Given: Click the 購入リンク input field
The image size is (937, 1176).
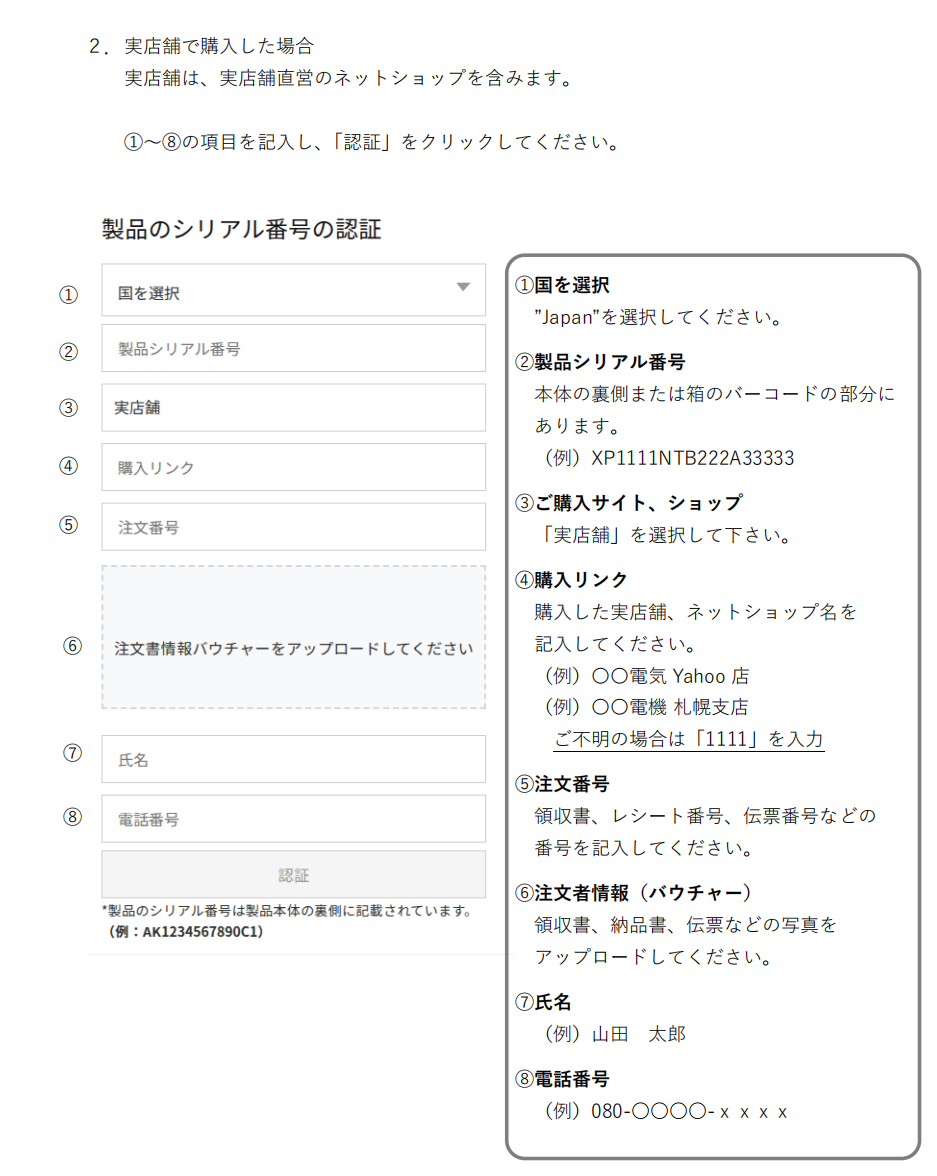Looking at the screenshot, I should (292, 466).
